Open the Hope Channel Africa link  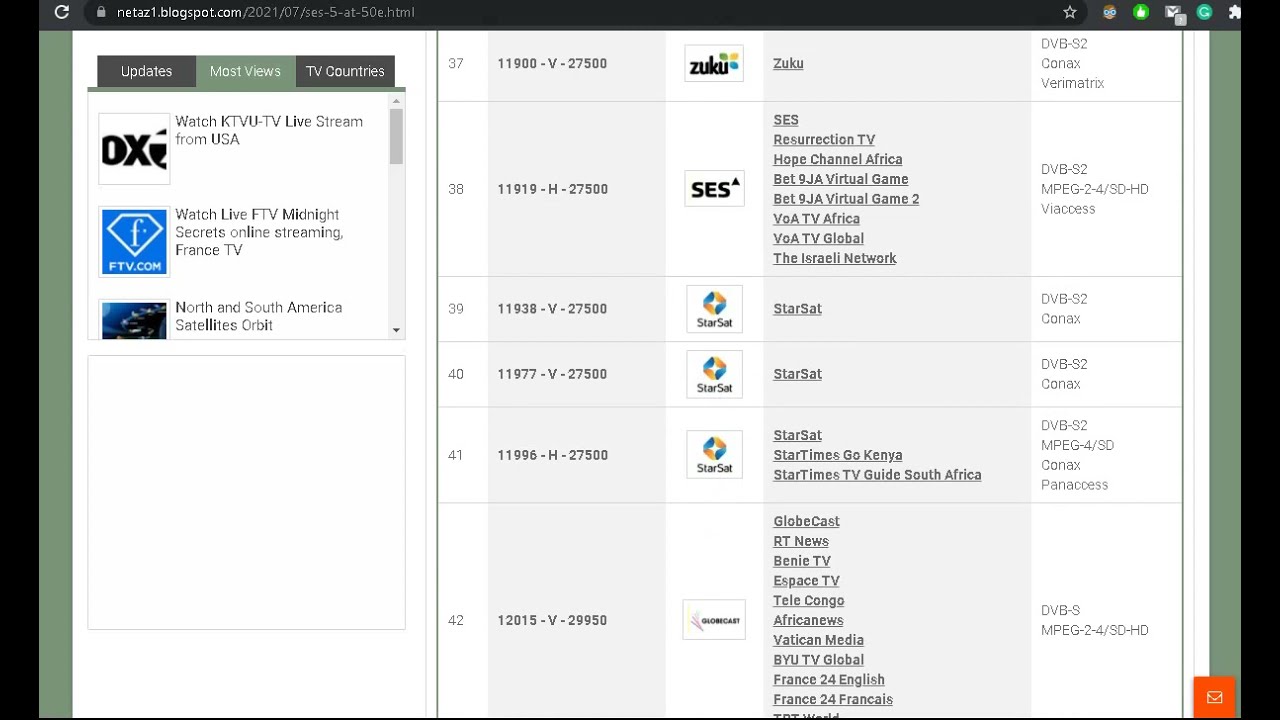point(838,159)
